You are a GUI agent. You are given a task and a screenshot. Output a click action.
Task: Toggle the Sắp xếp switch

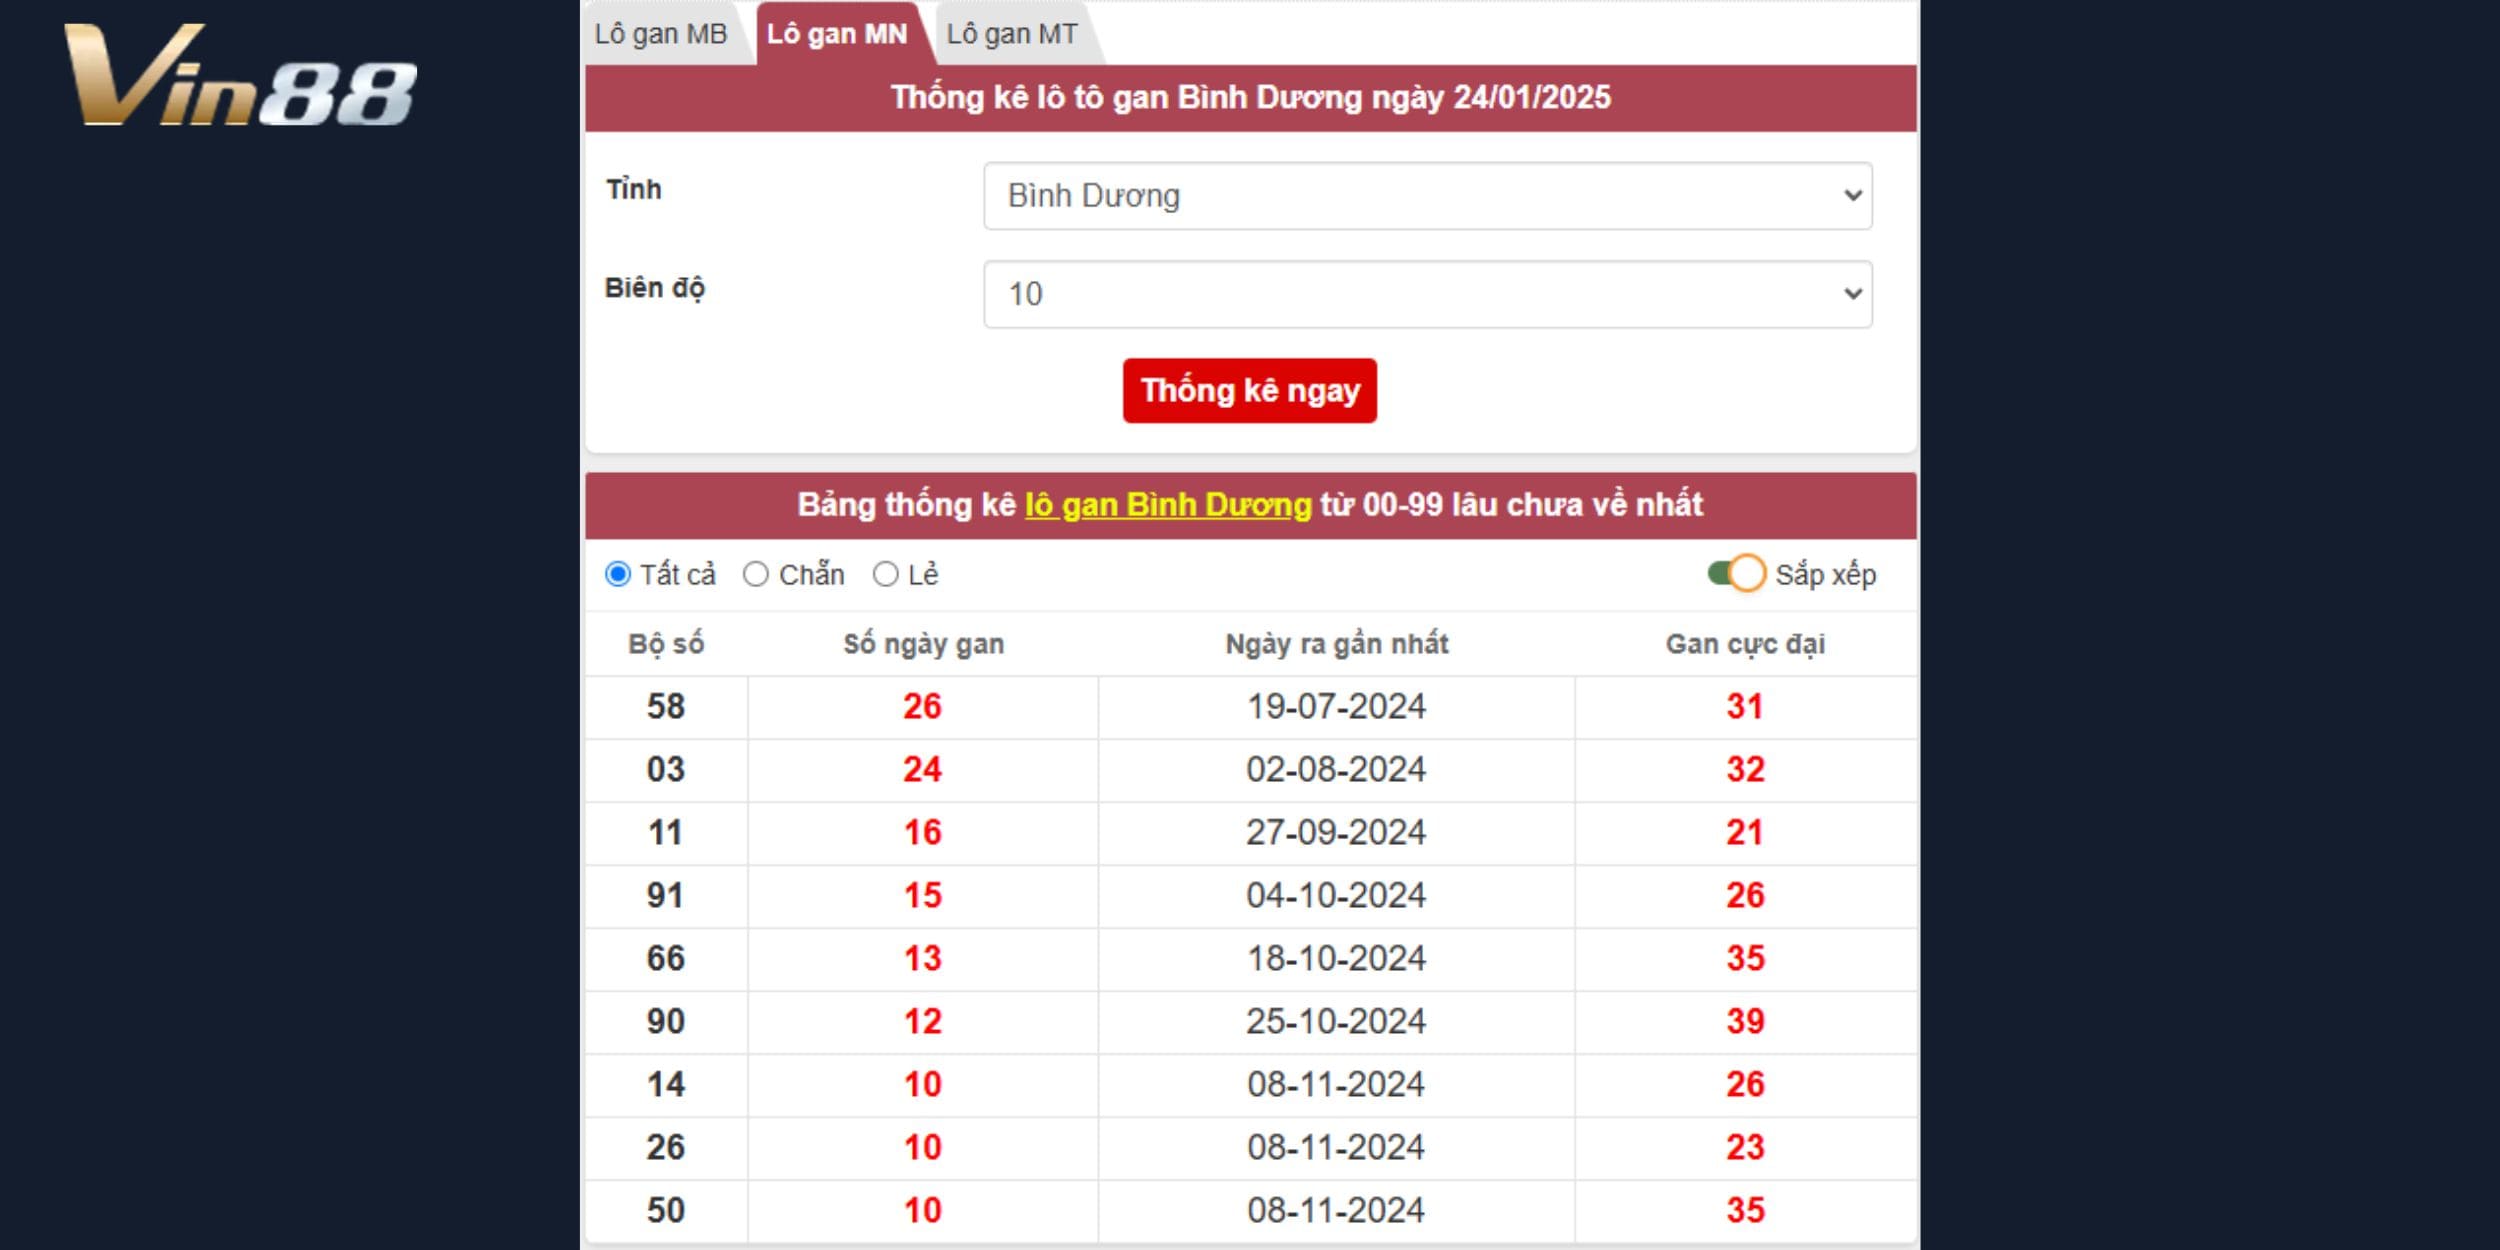1737,574
